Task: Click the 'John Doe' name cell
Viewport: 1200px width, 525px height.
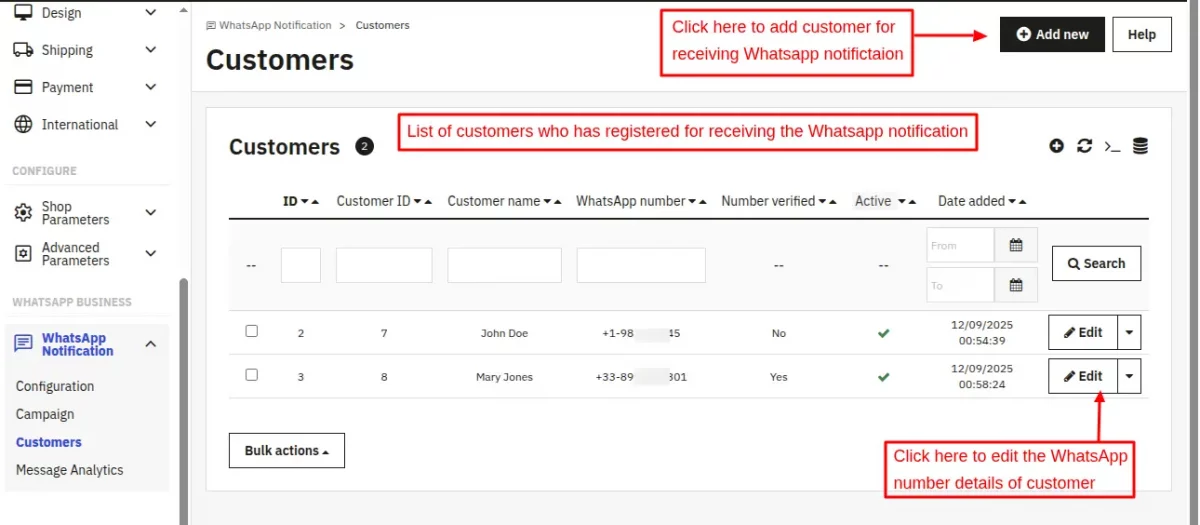Action: click(504, 333)
